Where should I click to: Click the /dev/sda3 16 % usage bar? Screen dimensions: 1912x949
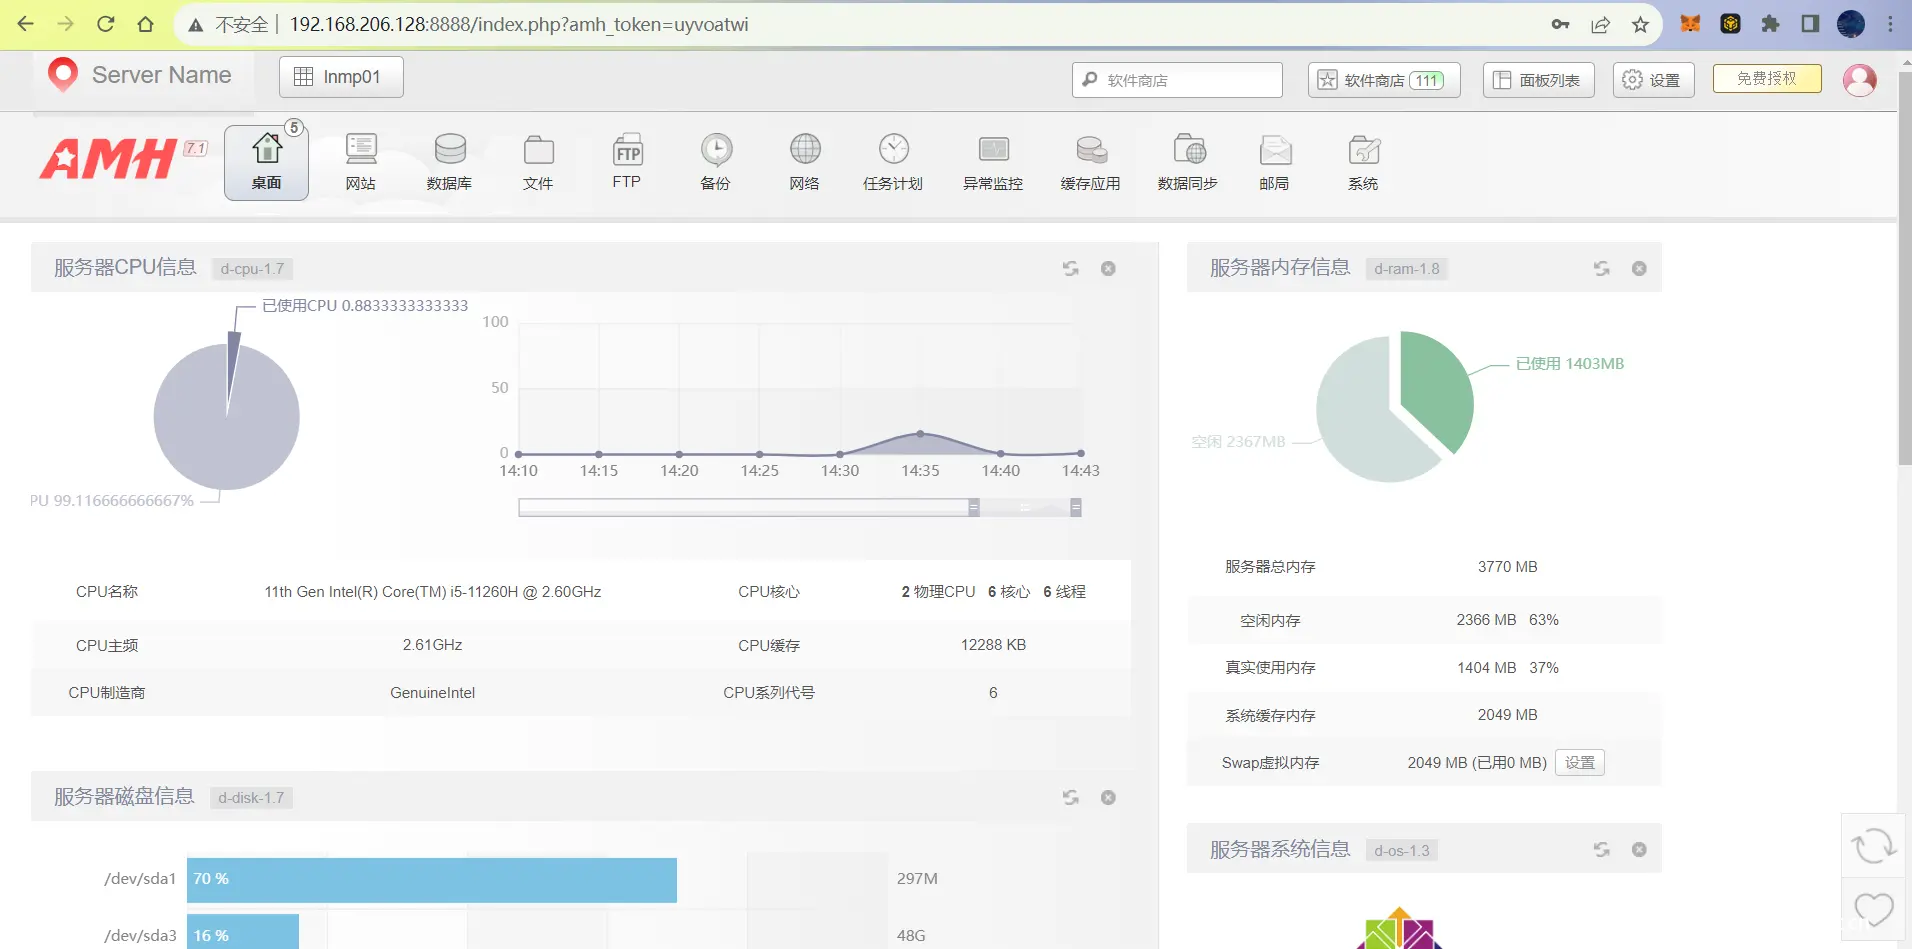(x=243, y=934)
